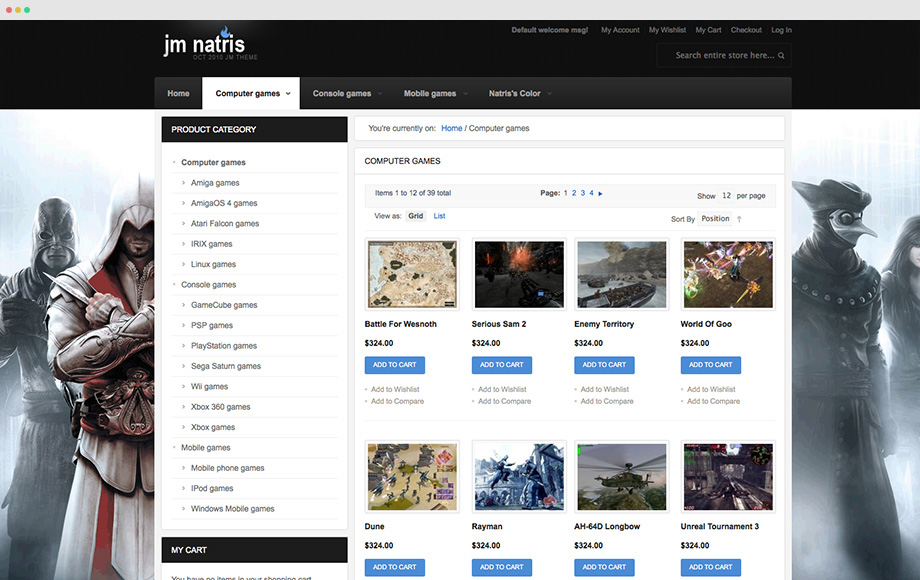
Task: Open Mobile phone games category
Action: pyautogui.click(x=228, y=469)
